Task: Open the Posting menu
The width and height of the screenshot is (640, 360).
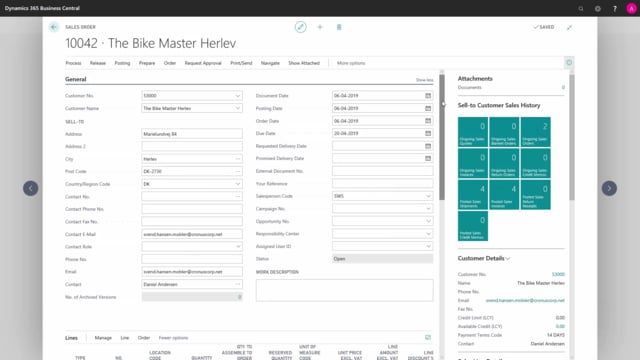Action: click(x=122, y=63)
